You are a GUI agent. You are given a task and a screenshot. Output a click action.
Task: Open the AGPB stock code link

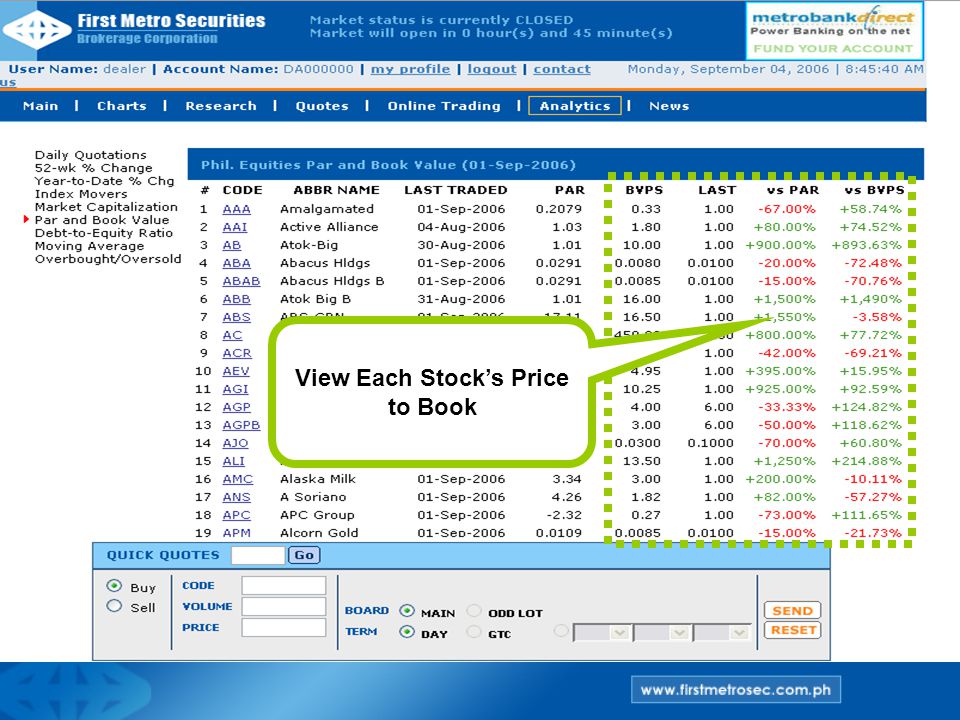[241, 425]
